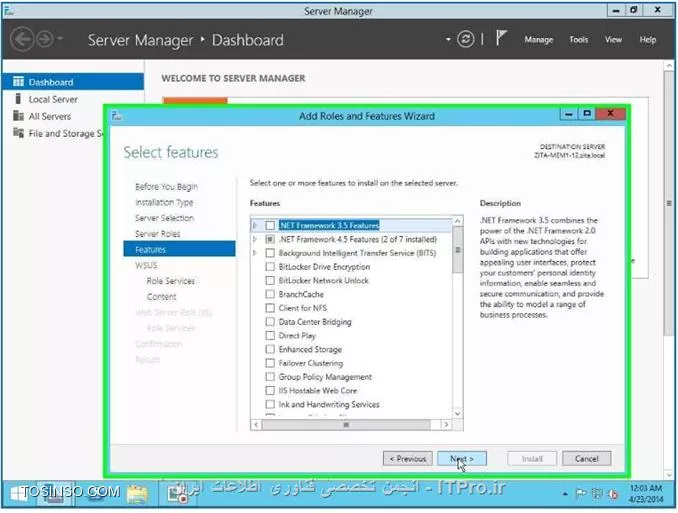Go to the Installation Type step
The image size is (678, 513).
click(164, 202)
